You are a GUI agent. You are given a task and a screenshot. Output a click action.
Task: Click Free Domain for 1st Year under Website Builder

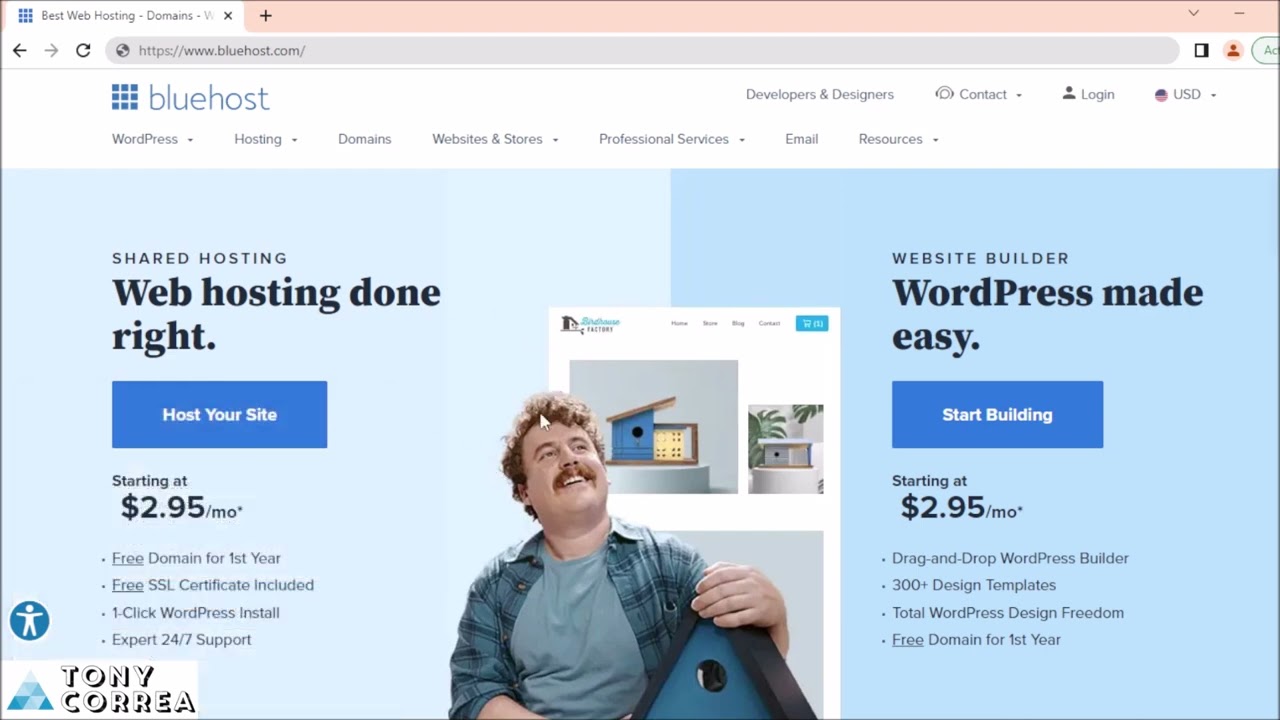point(976,639)
